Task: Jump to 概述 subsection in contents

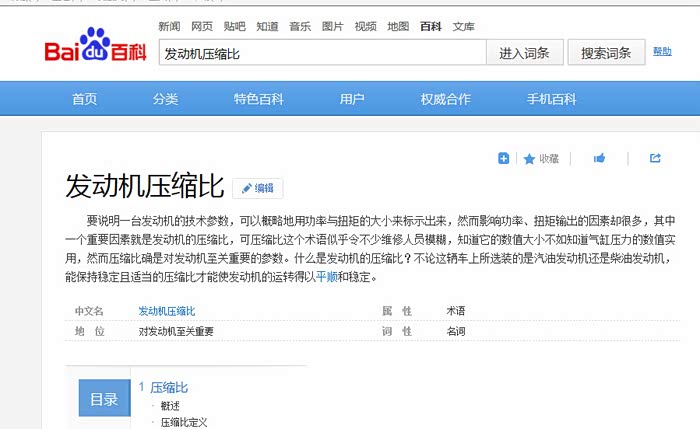Action: tap(170, 406)
